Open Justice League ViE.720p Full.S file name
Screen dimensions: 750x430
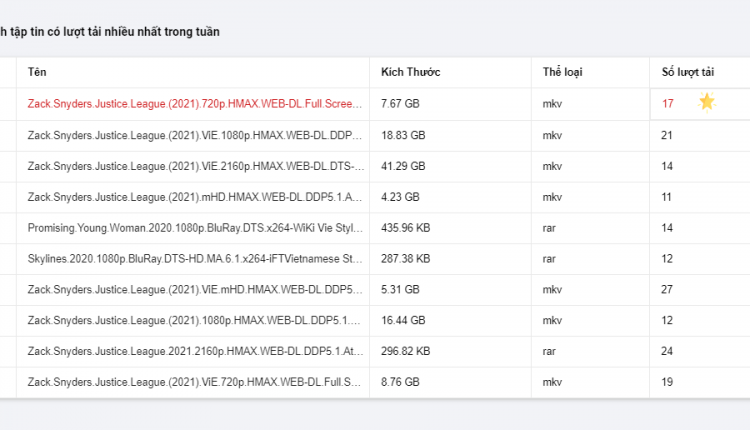click(194, 382)
